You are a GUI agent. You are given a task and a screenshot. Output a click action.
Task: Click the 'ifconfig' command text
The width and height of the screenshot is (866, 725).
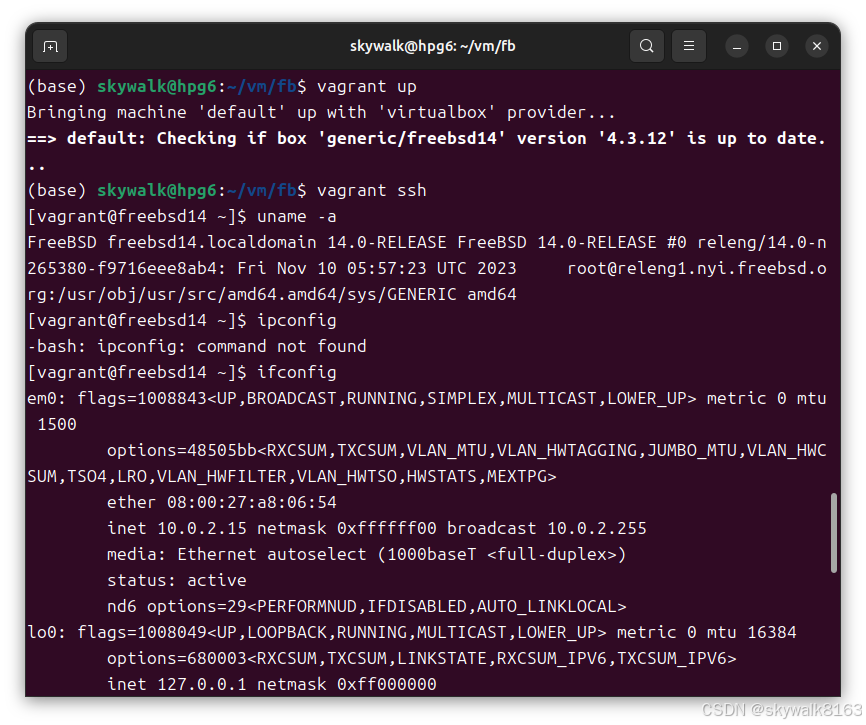(x=297, y=372)
